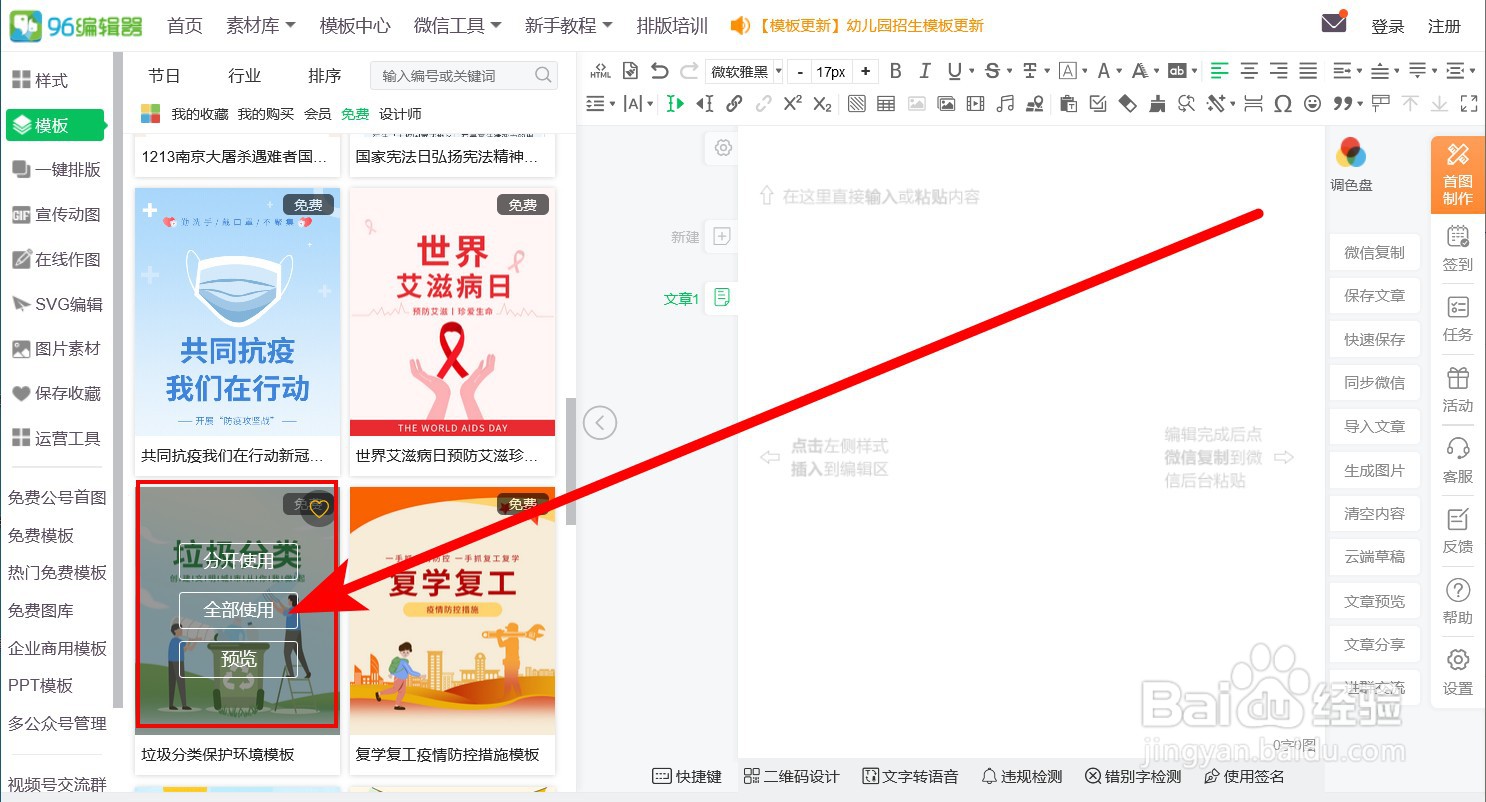Open 一键排版 in left sidebar
The image size is (1486, 802).
coord(56,169)
